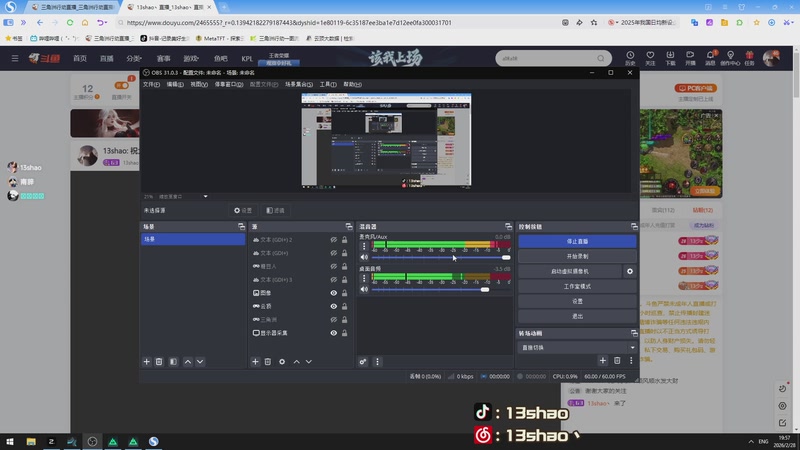Open mixer panel three-dot menu at bottom
Image resolution: width=800 pixels, height=450 pixels.
pos(378,362)
